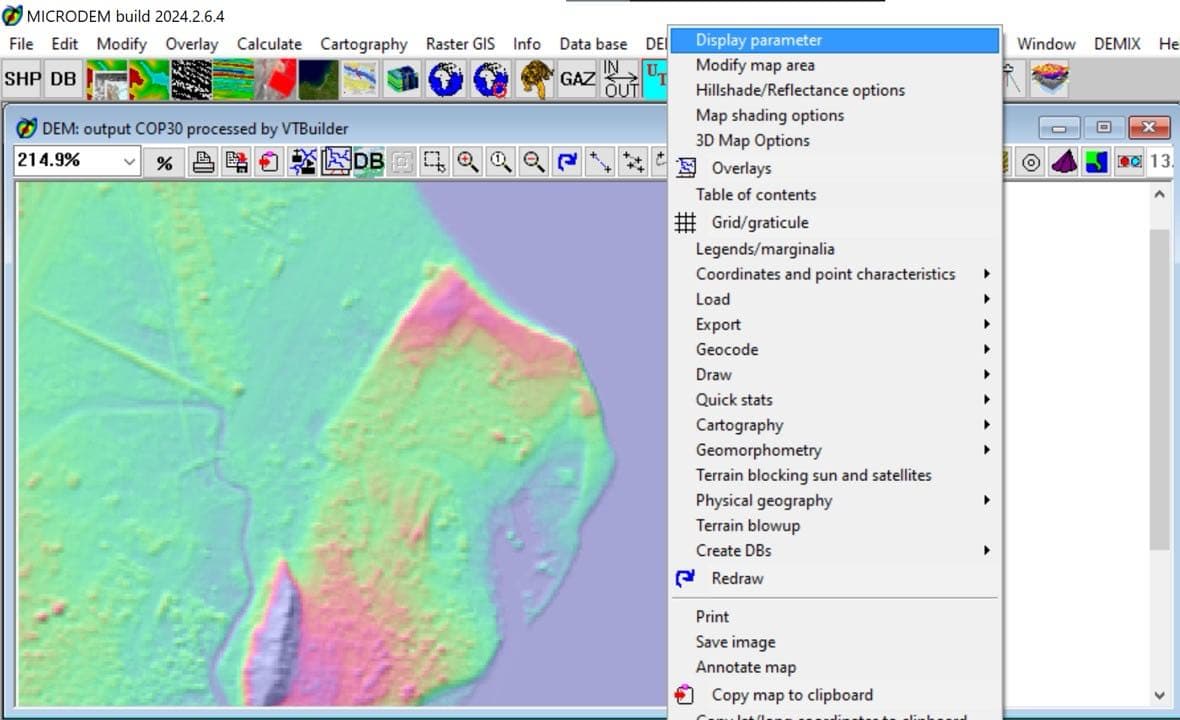Click the zoom in magnifier icon
Screen dimensions: 1180x720
[x=467, y=162]
